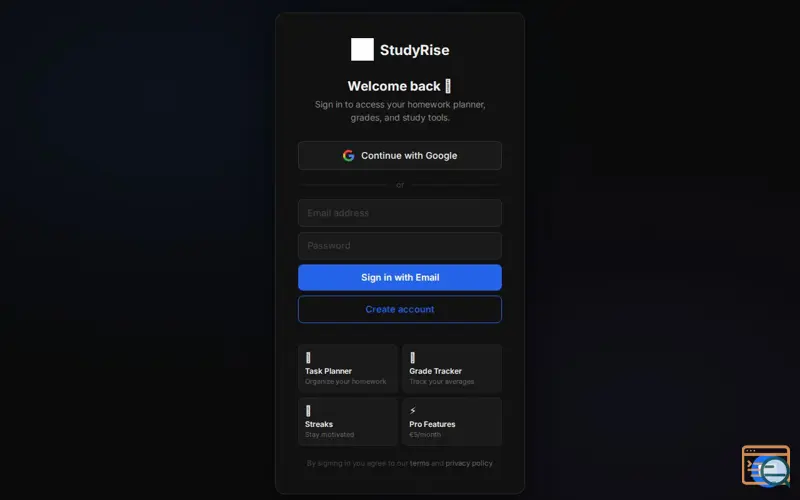The width and height of the screenshot is (800, 500).
Task: Click the StudyRise brand name
Action: click(415, 50)
